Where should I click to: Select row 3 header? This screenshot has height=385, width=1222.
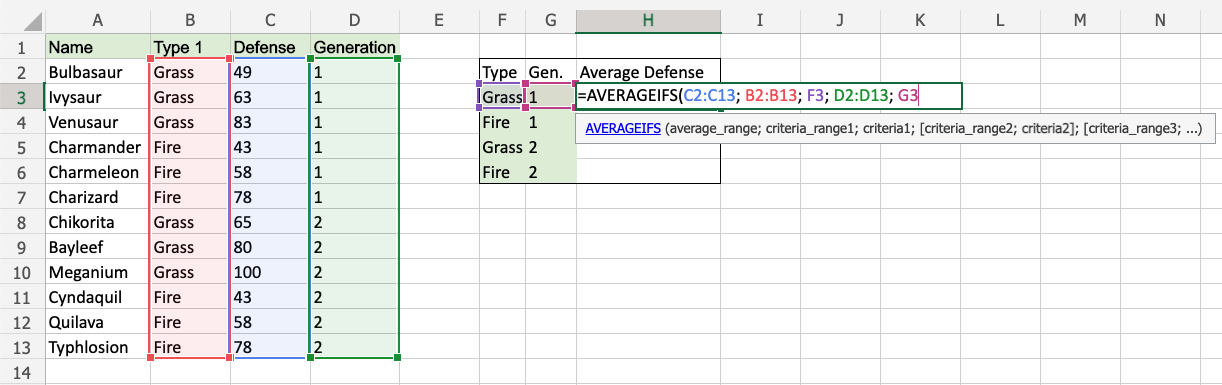(22, 97)
